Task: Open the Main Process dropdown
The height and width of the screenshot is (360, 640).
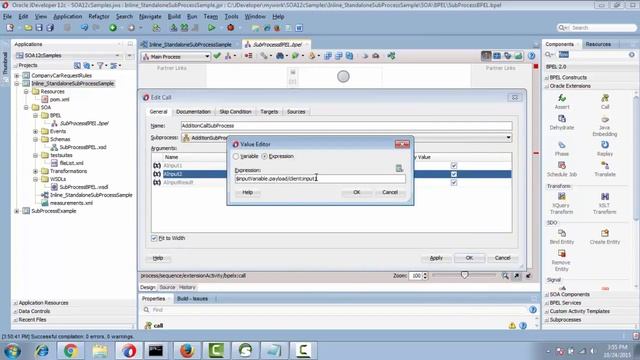Action: [x=176, y=56]
